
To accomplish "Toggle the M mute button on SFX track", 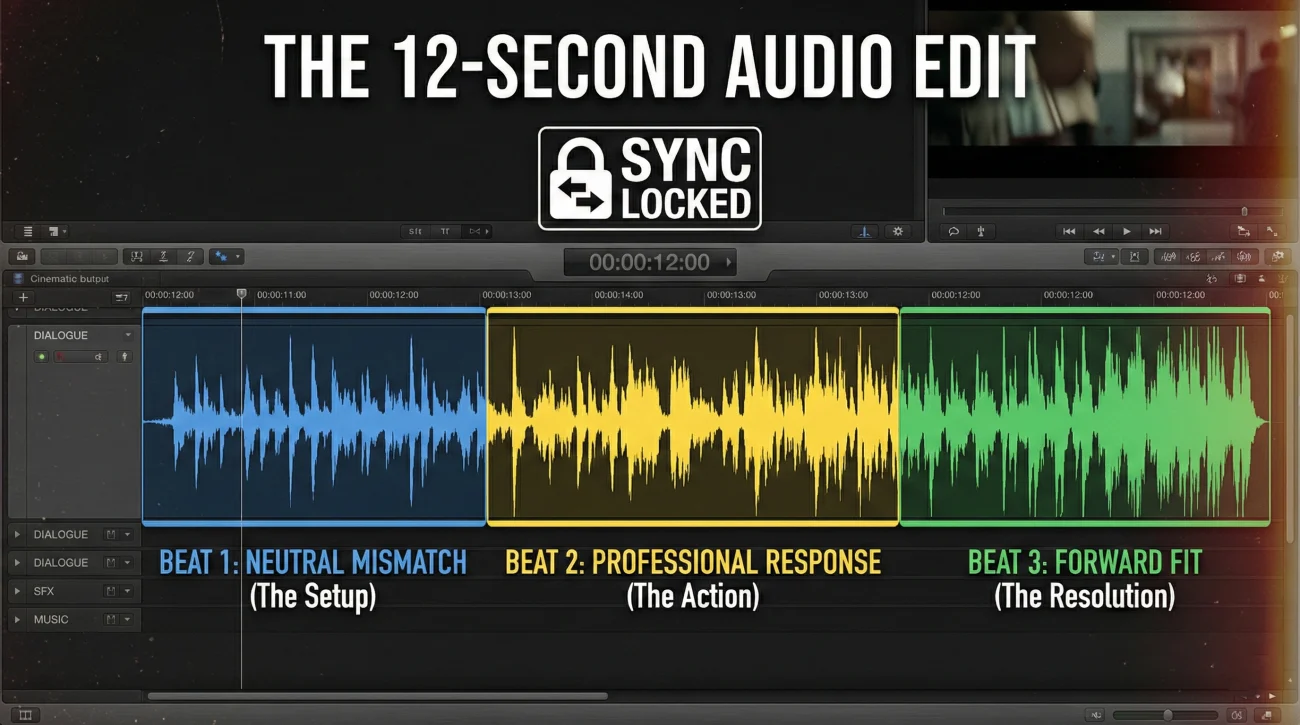I will [x=111, y=591].
